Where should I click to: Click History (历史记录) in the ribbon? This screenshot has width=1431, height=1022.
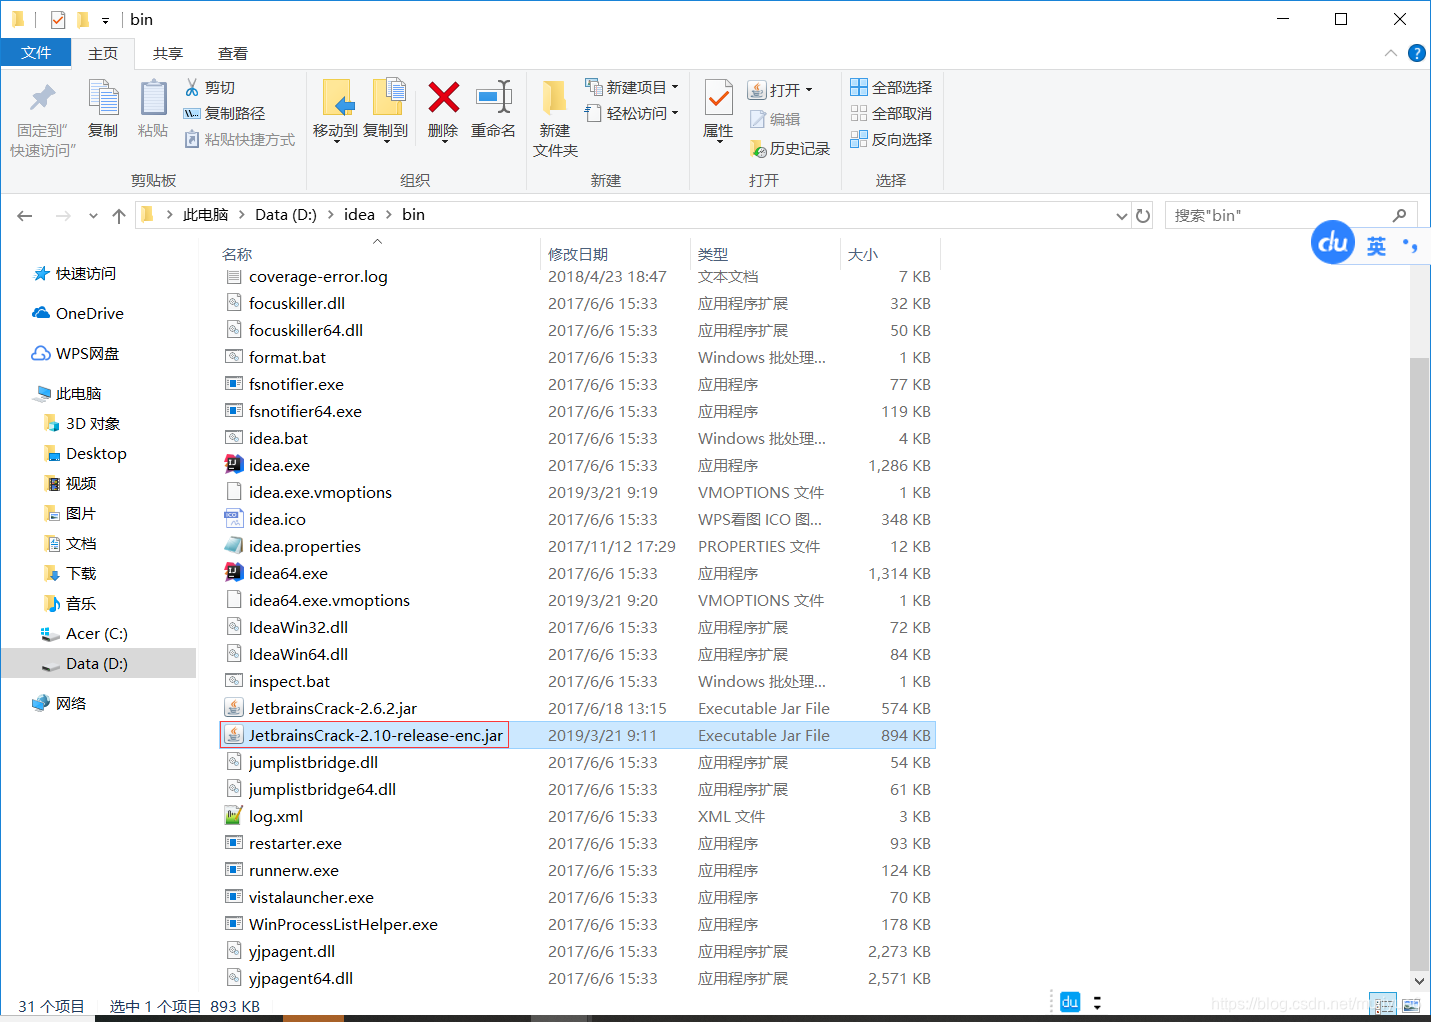[x=790, y=148]
